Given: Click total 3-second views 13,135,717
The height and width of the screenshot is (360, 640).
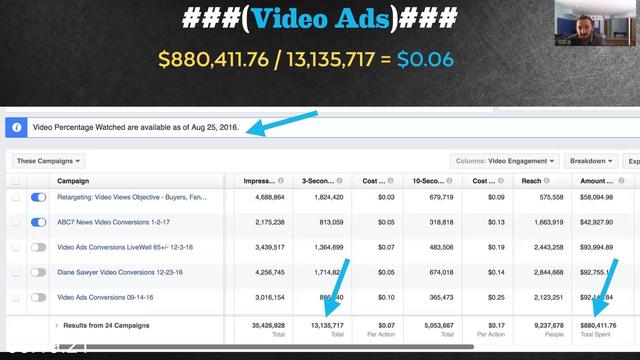Looking at the screenshot, I should click(327, 325).
